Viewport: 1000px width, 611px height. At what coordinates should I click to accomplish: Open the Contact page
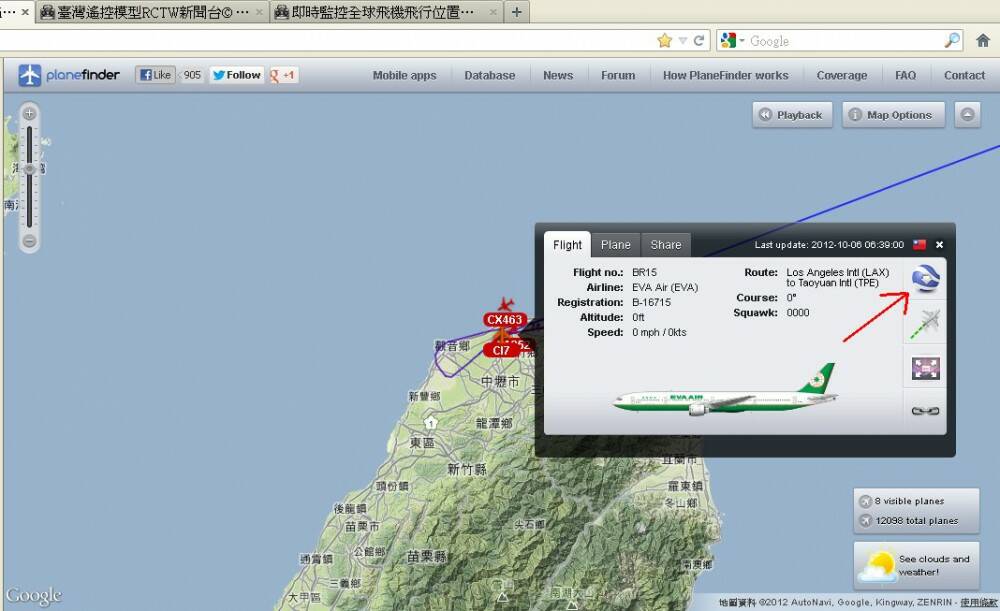964,75
